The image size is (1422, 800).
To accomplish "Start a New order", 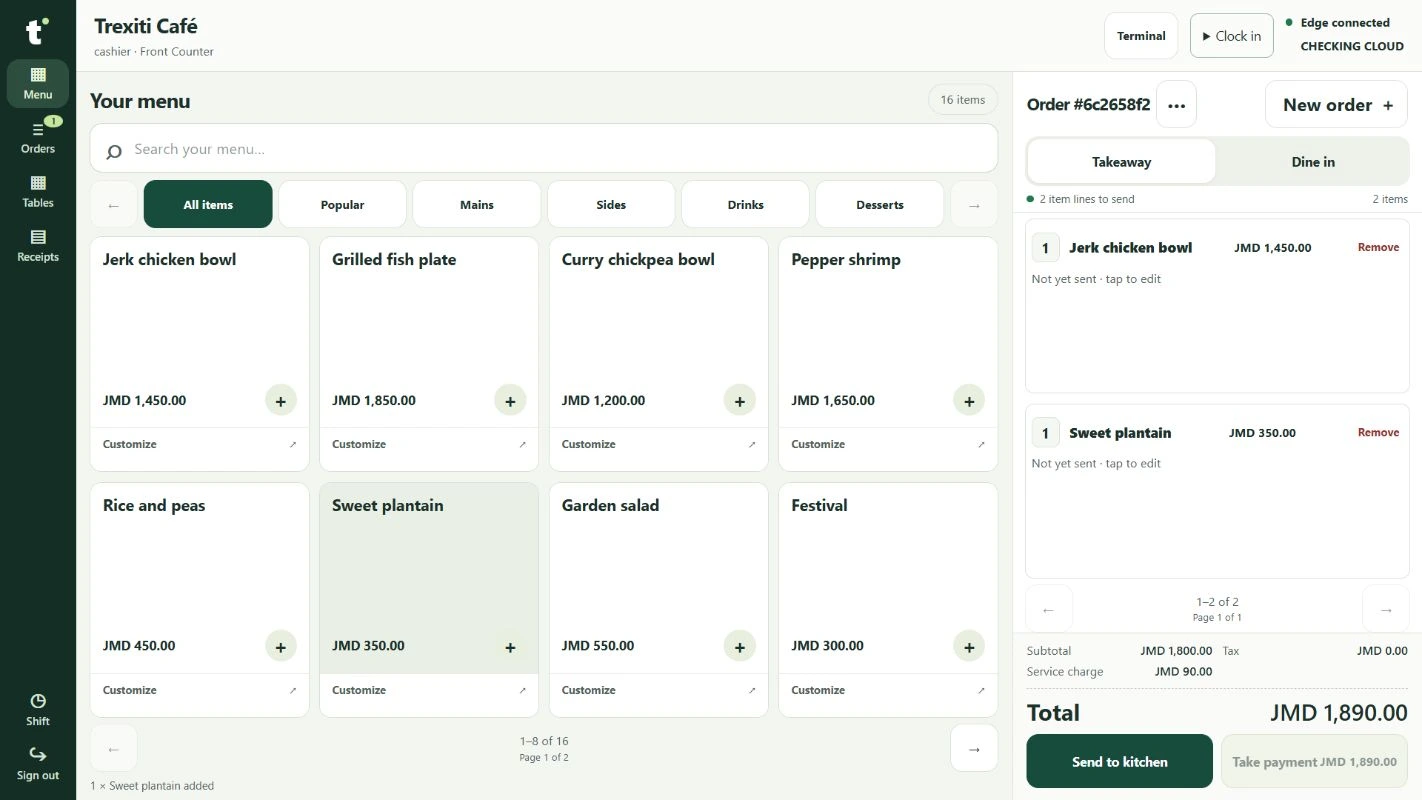I will tap(1337, 105).
